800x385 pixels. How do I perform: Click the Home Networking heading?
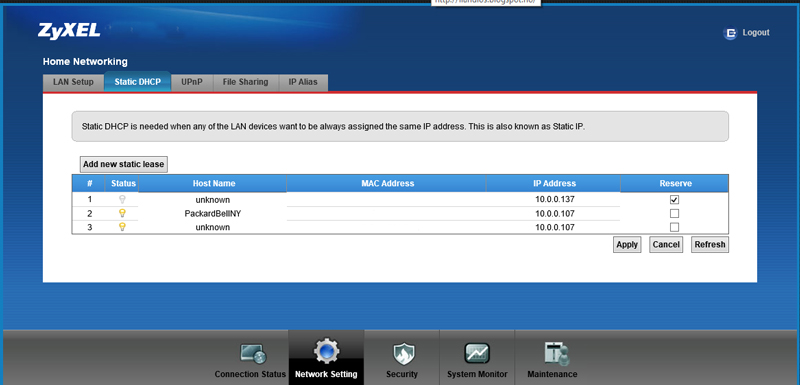click(85, 62)
